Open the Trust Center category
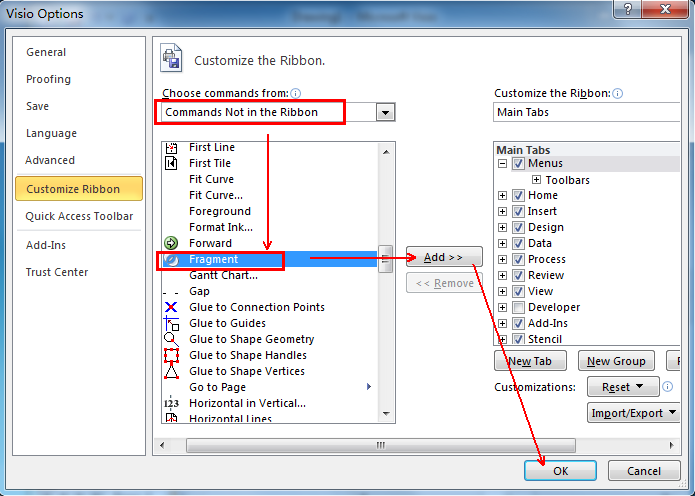The height and width of the screenshot is (496, 695). point(57,272)
